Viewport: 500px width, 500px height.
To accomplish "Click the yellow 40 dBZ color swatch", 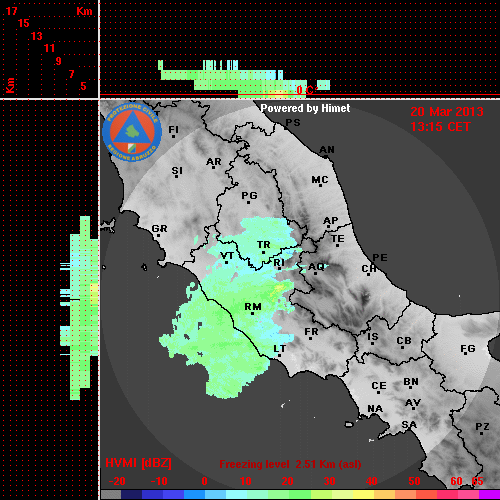I will coord(363,494).
